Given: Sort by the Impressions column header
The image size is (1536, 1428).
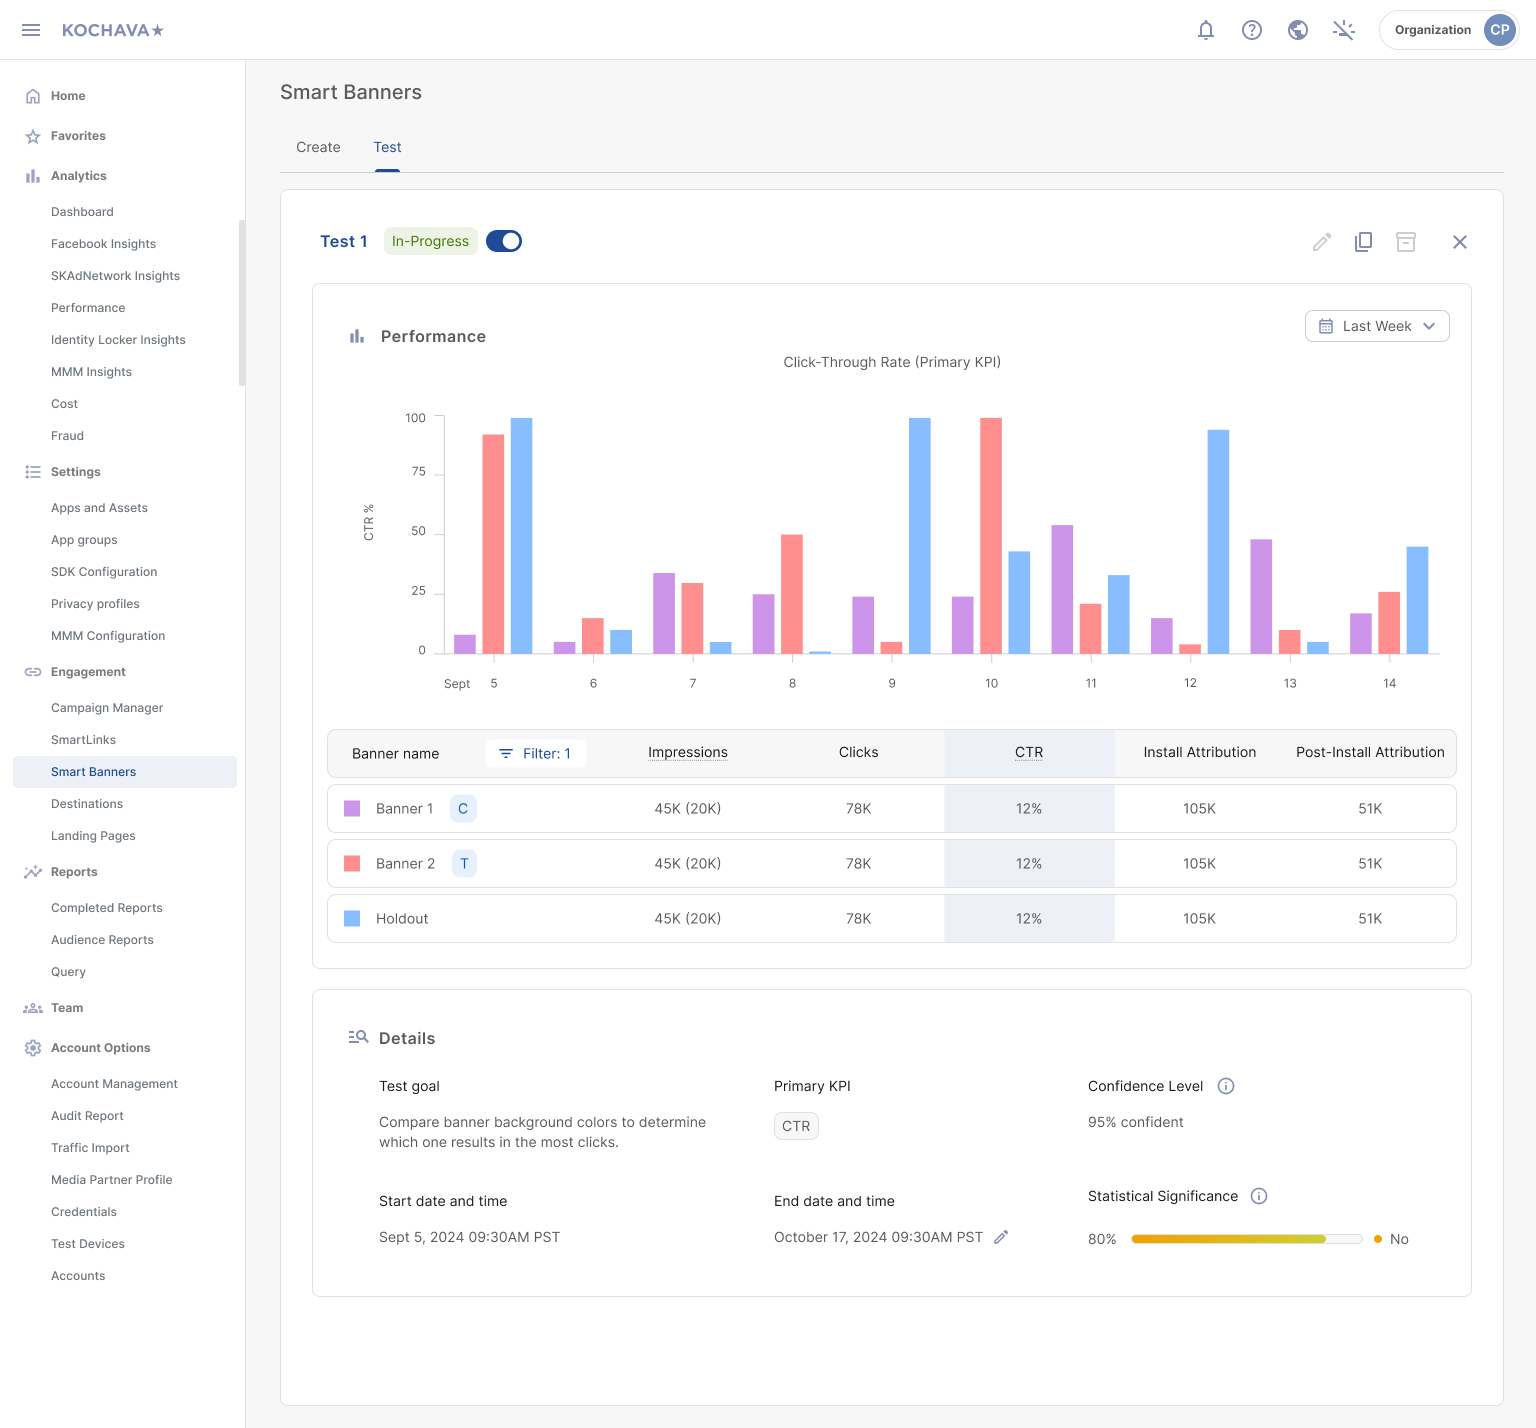Looking at the screenshot, I should tap(688, 753).
